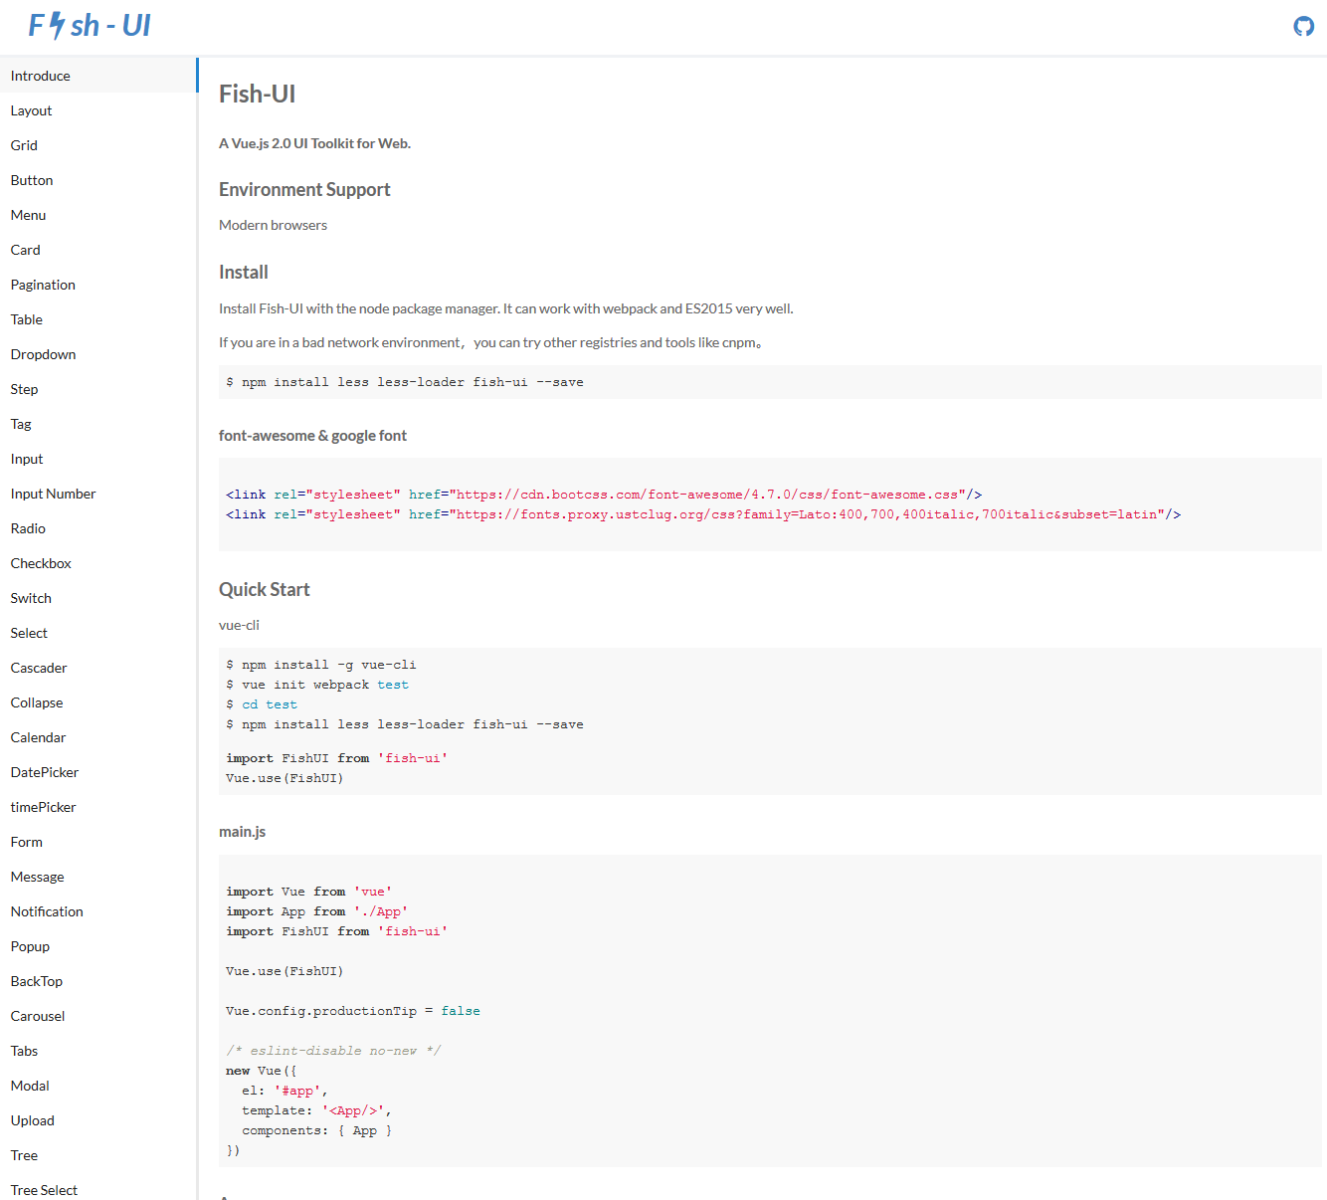Open the Table component docs
Image resolution: width=1327 pixels, height=1200 pixels.
26,319
